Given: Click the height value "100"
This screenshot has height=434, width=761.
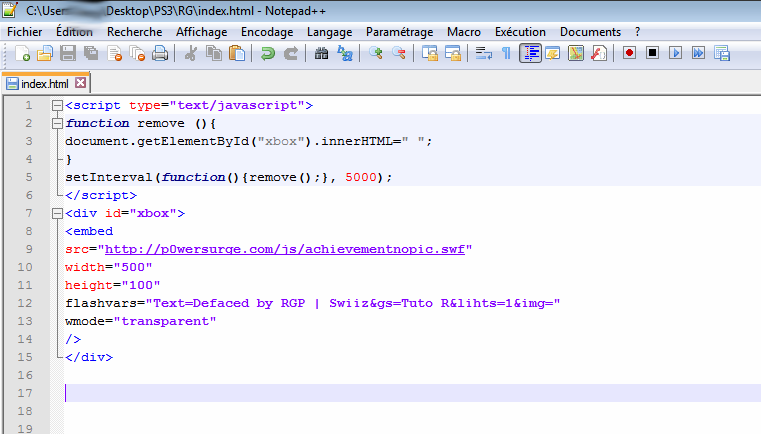Looking at the screenshot, I should [141, 285].
